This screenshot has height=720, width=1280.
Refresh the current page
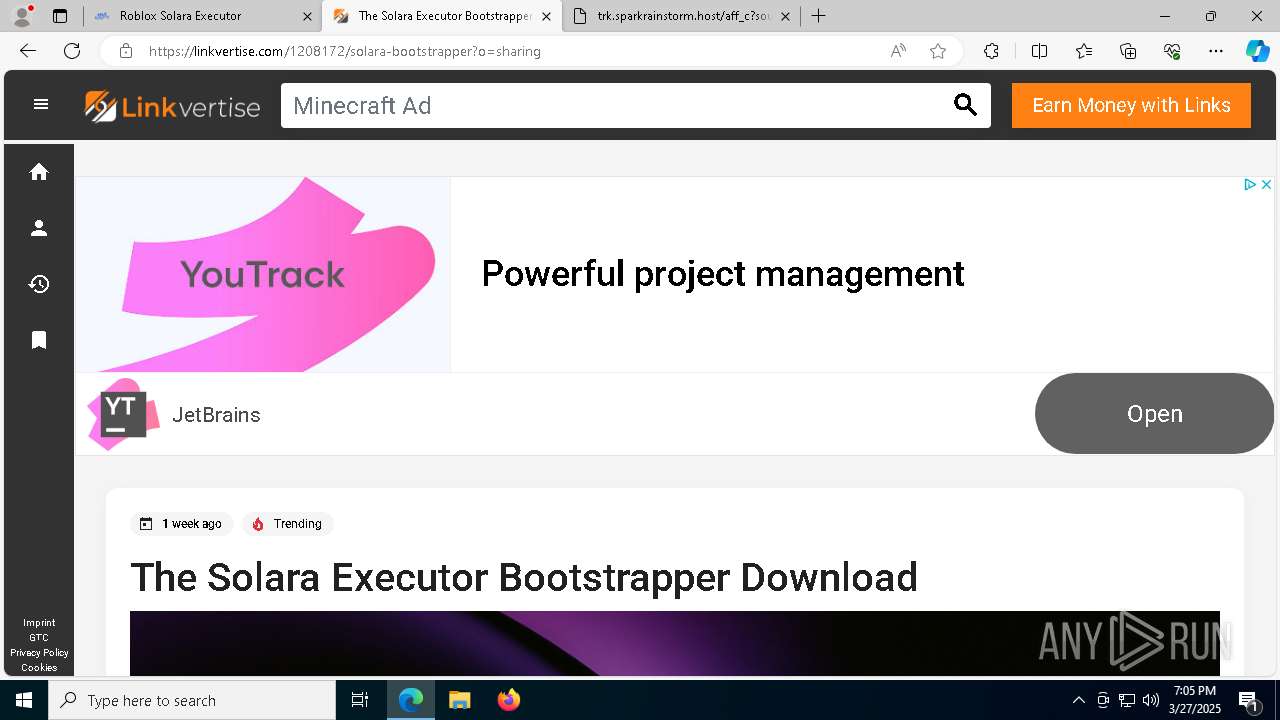pyautogui.click(x=72, y=51)
